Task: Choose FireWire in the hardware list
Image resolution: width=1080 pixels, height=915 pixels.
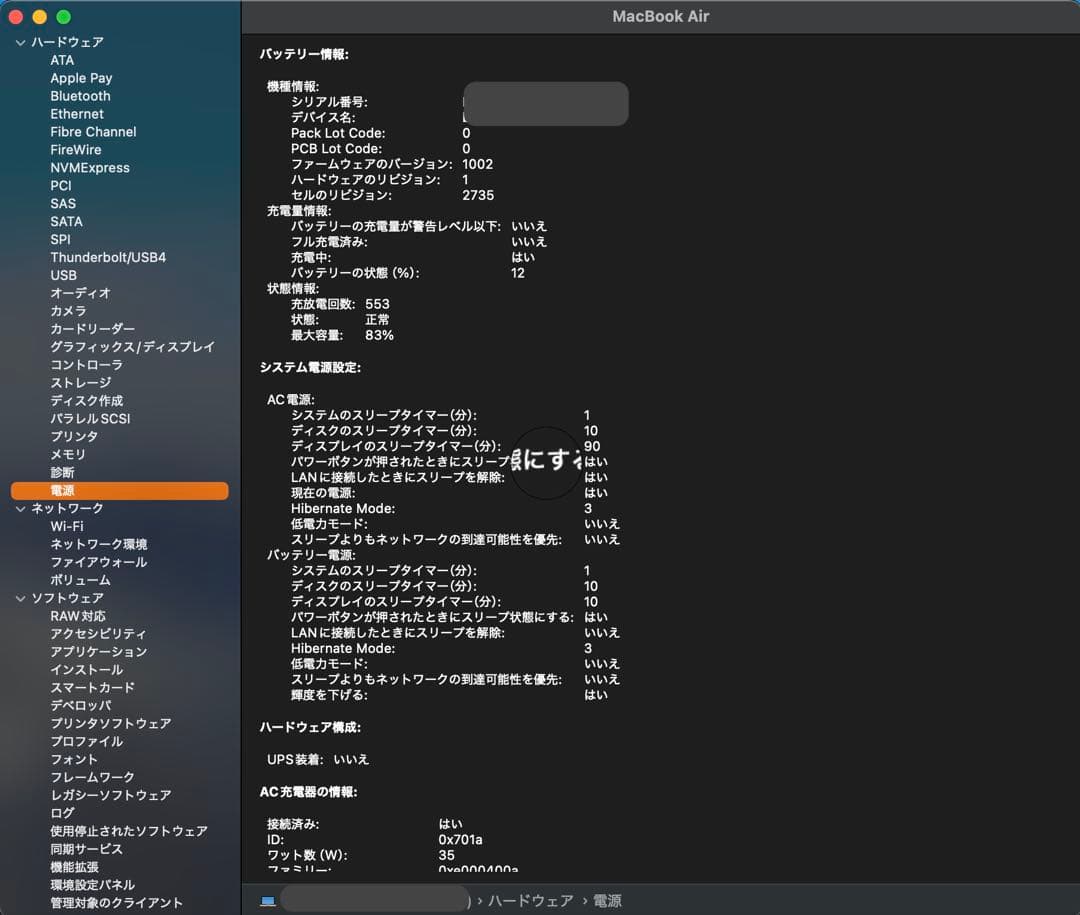Action: pos(76,150)
